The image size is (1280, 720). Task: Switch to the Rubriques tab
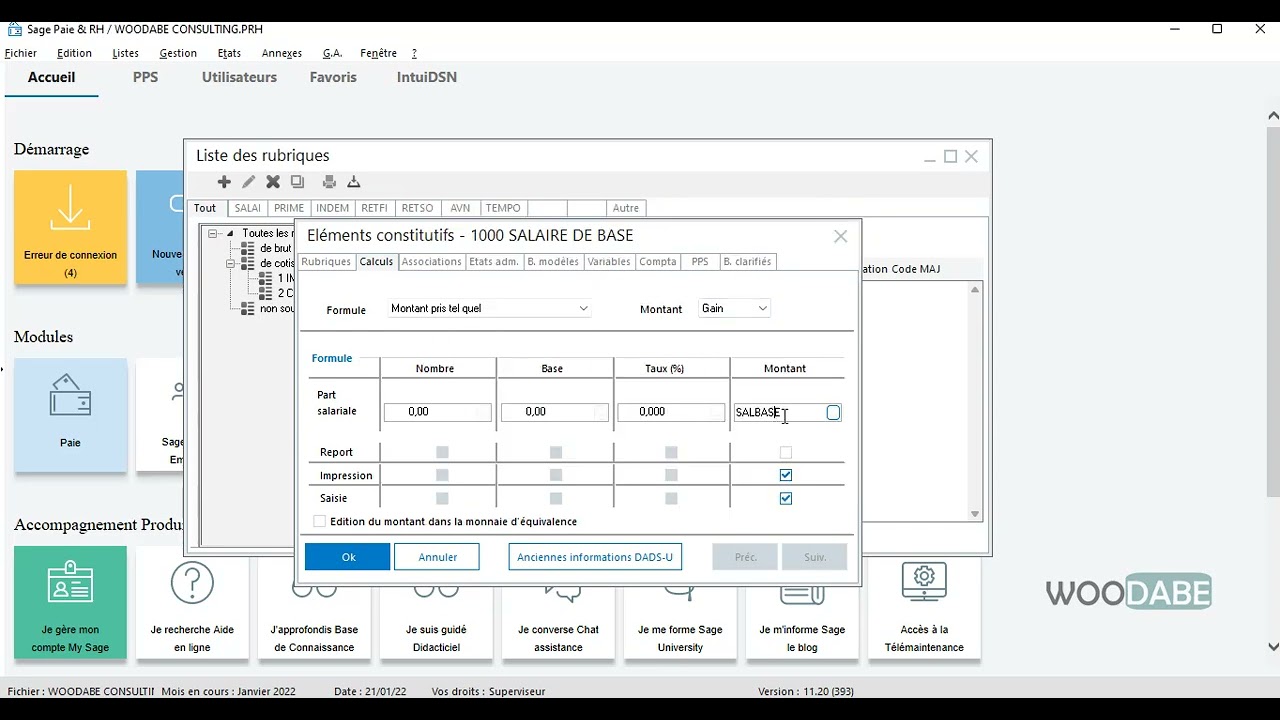[326, 262]
